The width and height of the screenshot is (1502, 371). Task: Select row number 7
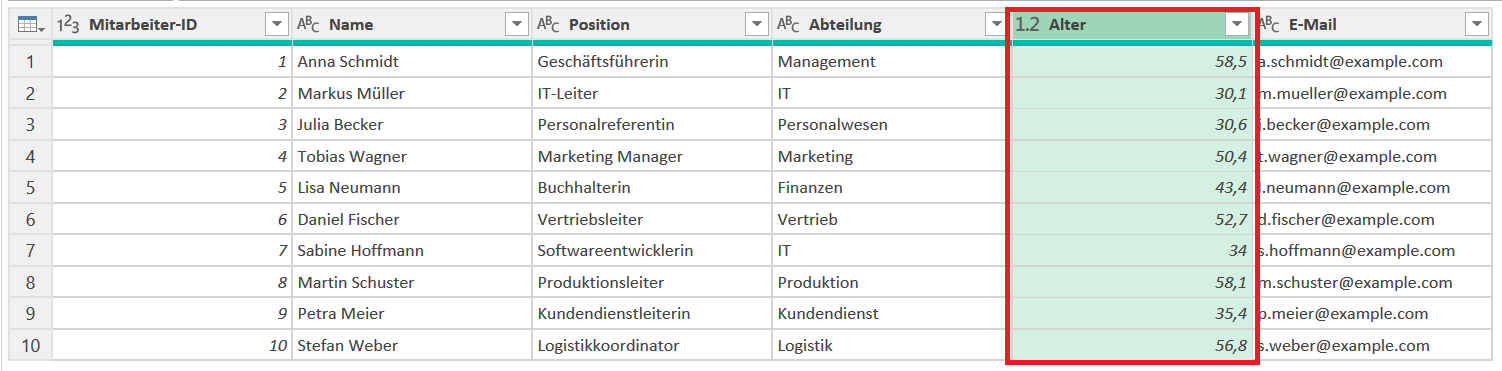coord(30,250)
